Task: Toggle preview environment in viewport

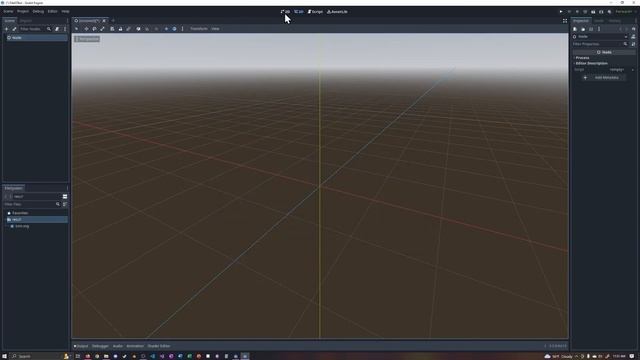Action: 174,29
